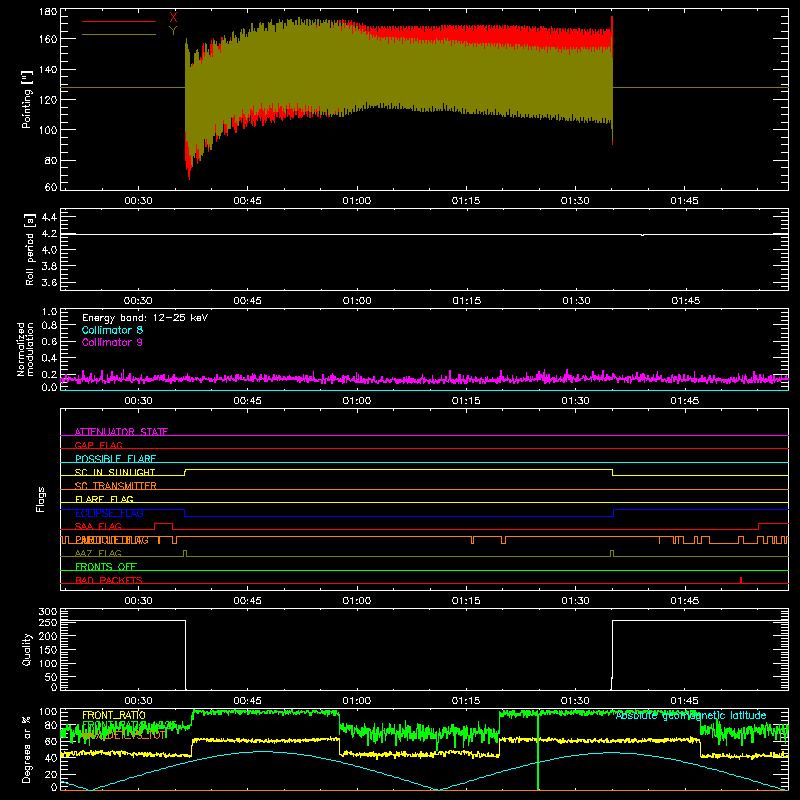The height and width of the screenshot is (800, 800).
Task: Click the '4.2' Roll period axis value
Action: pos(48,234)
